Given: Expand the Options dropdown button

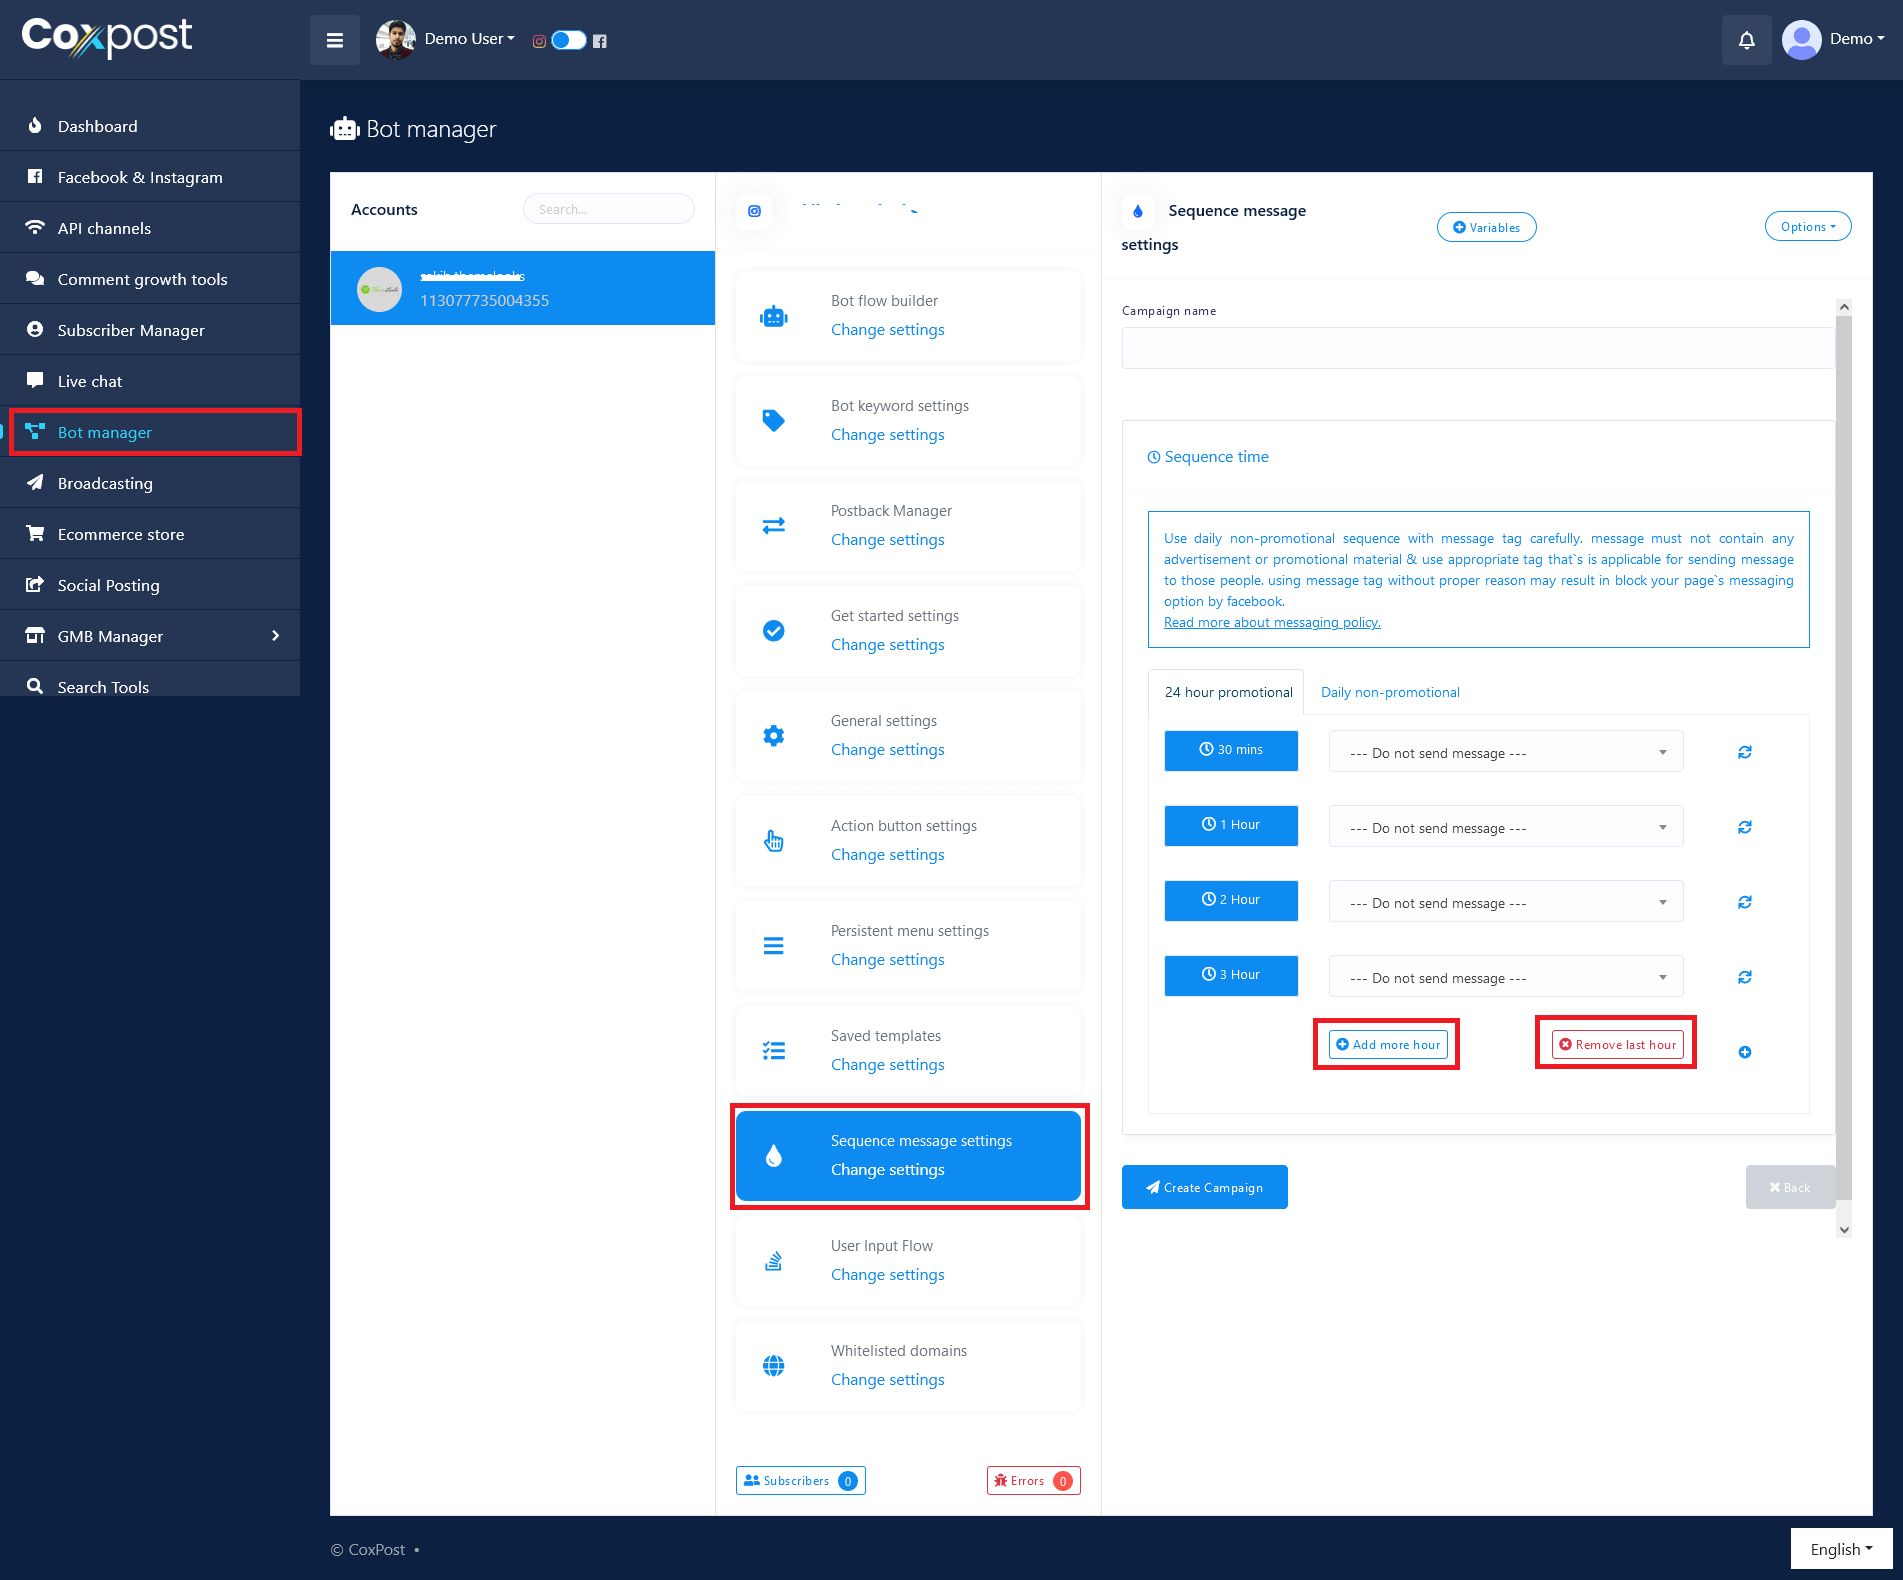Looking at the screenshot, I should coord(1807,227).
